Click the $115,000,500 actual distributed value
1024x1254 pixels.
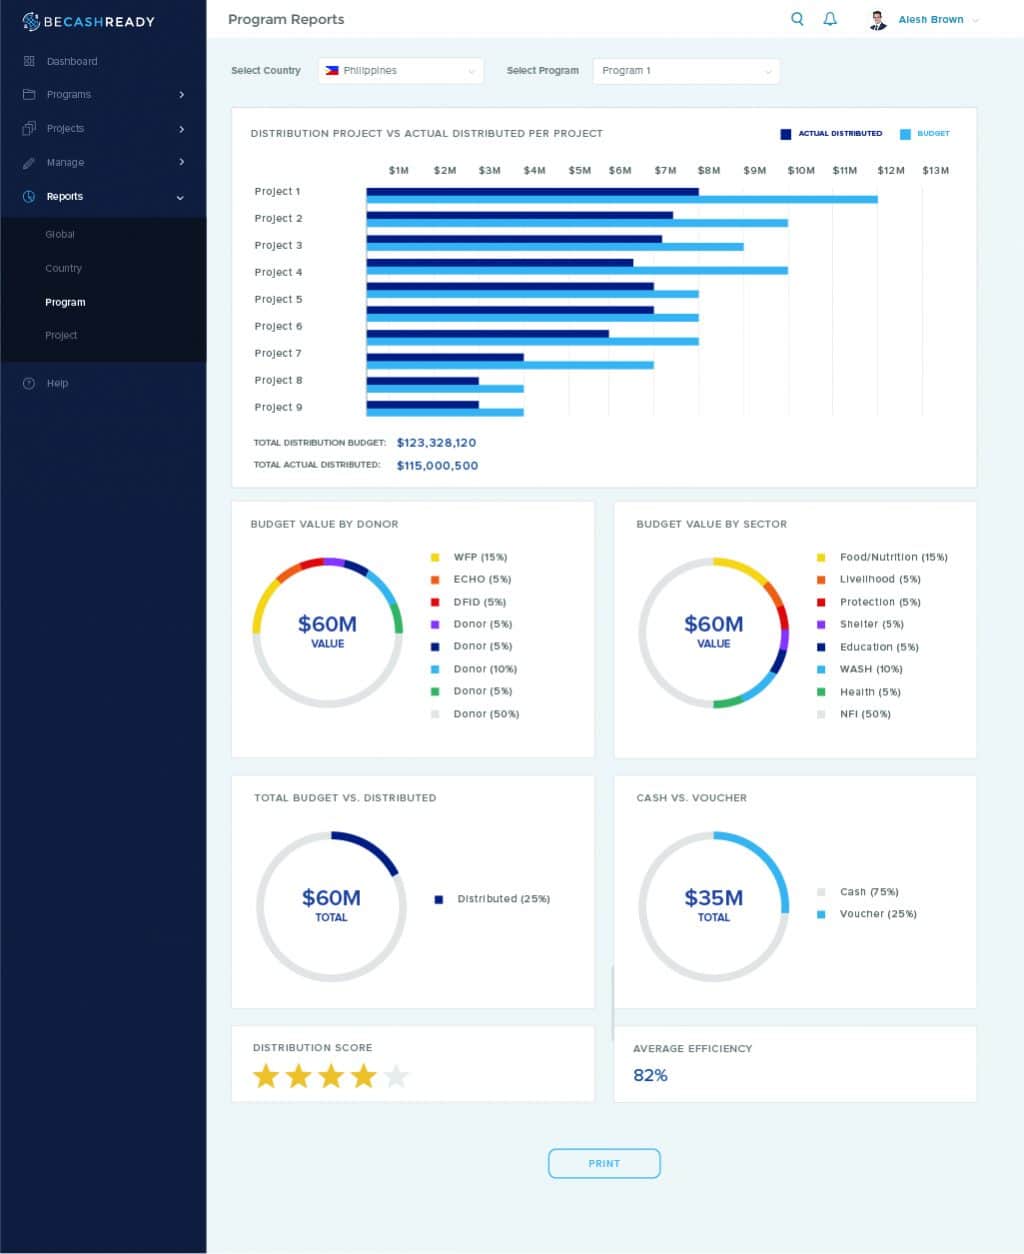coord(437,465)
